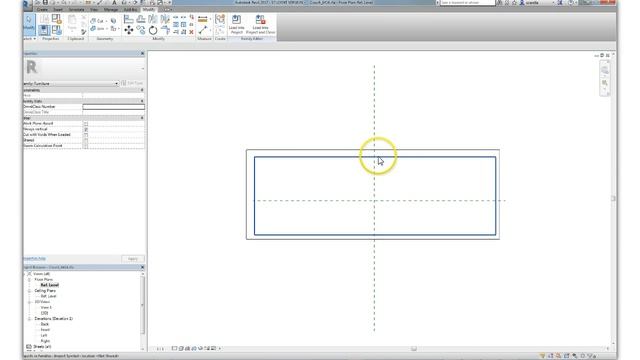Click the red Delete X icon
The image size is (640, 360).
point(191,32)
